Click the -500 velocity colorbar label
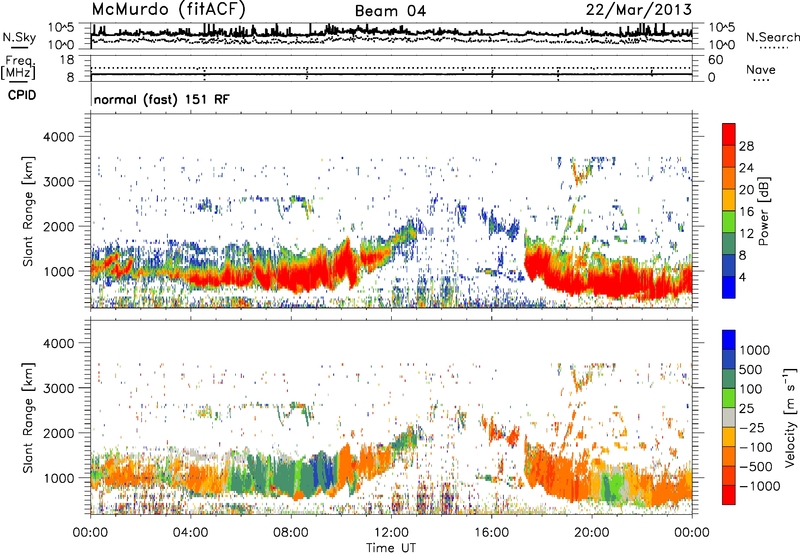 point(756,466)
